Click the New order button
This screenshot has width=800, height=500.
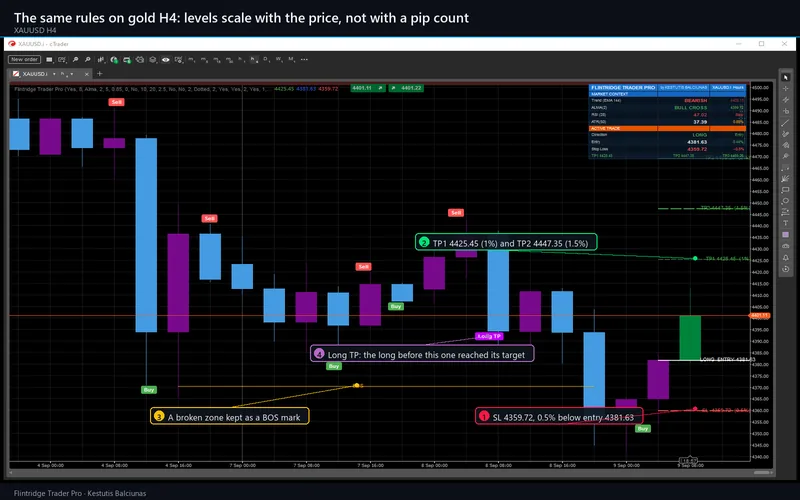(x=24, y=59)
